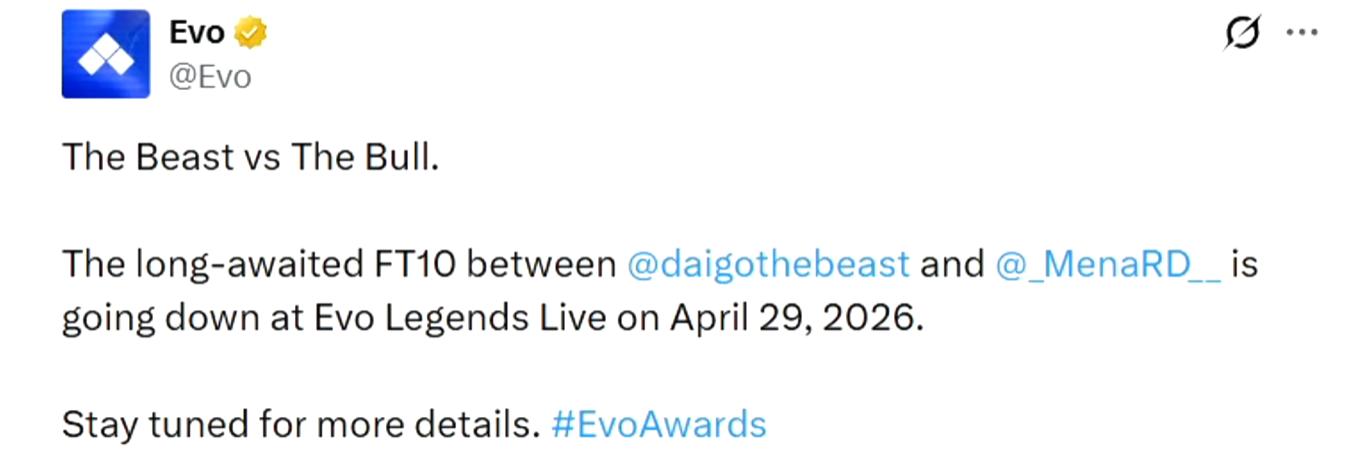
Task: Click the gold verified badge
Action: coord(250,34)
